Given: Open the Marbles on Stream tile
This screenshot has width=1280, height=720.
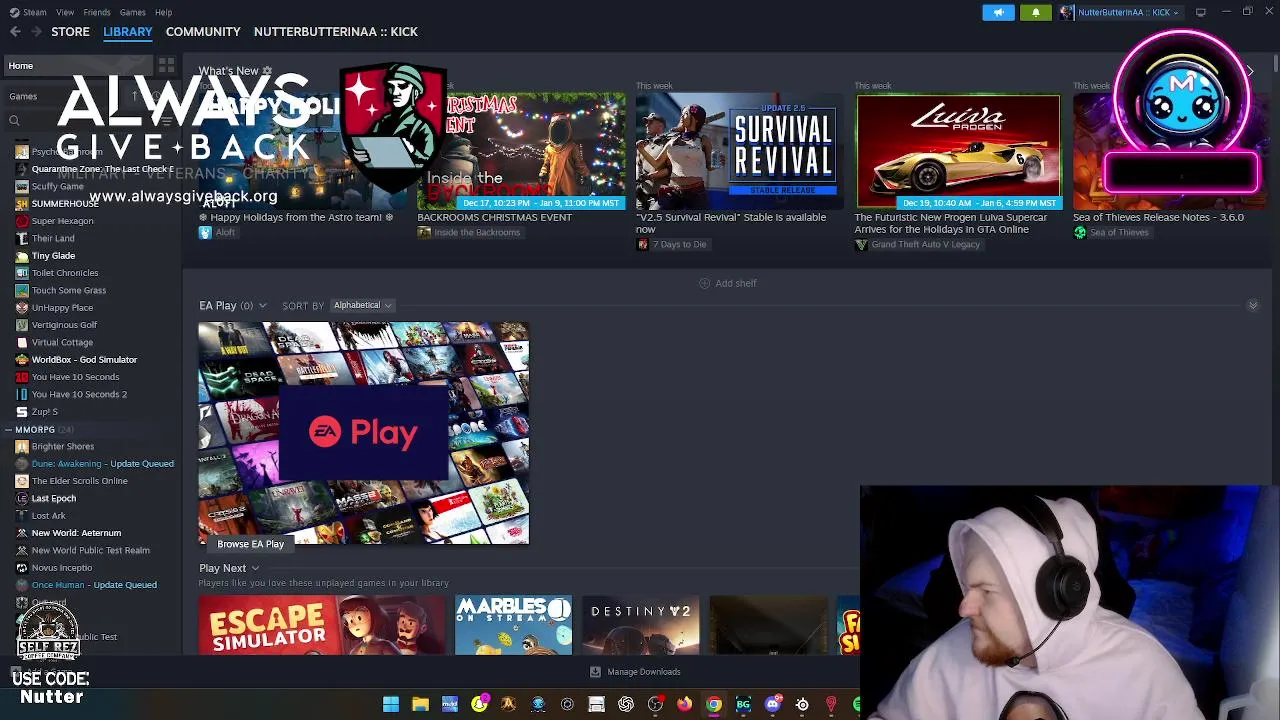Looking at the screenshot, I should [x=513, y=625].
